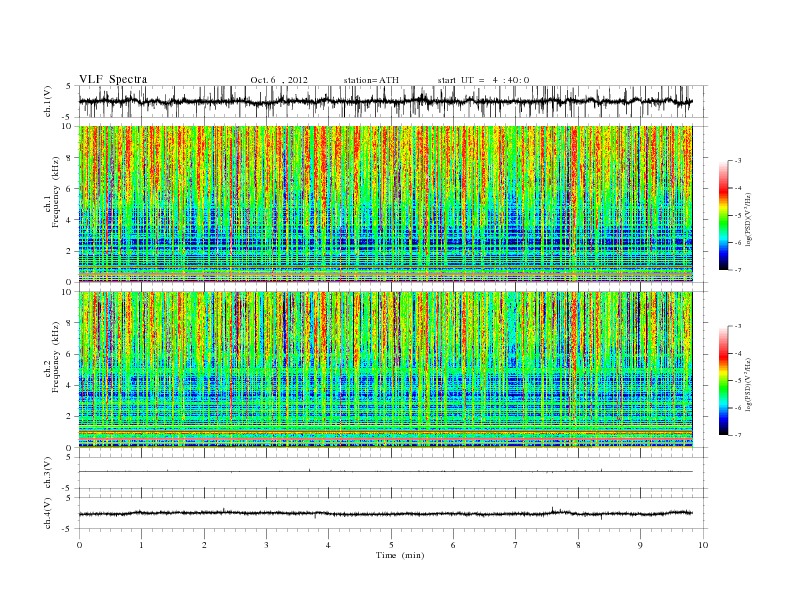Click the ch.1(V) waveform trace panel
The image size is (792, 612).
pyautogui.click(x=393, y=101)
